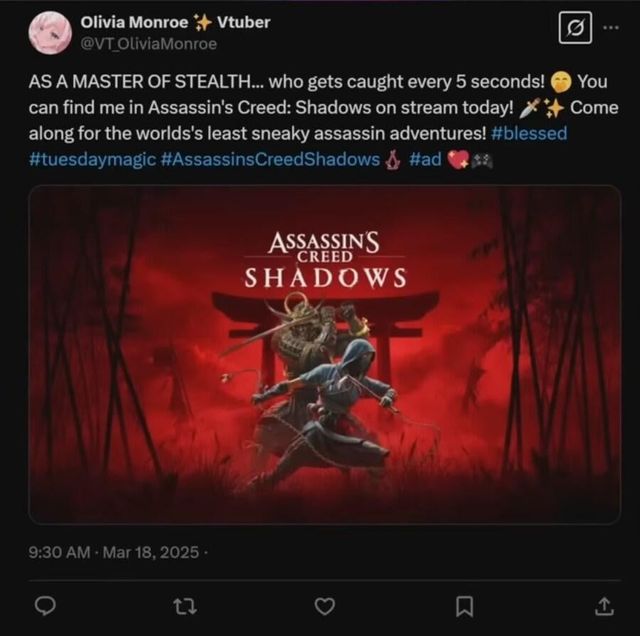640x636 pixels.
Task: Click the tweet text about stealth
Action: (323, 120)
